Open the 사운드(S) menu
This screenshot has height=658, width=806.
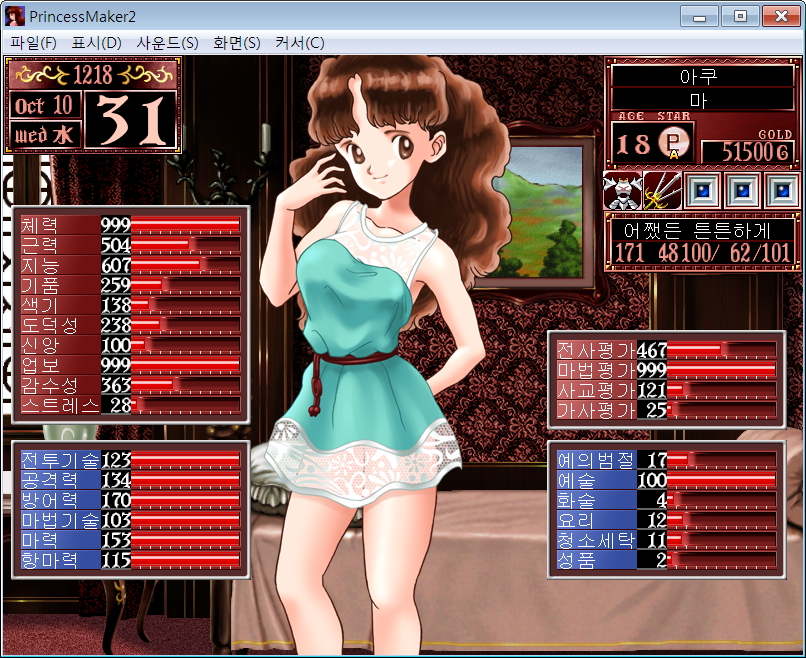(167, 43)
